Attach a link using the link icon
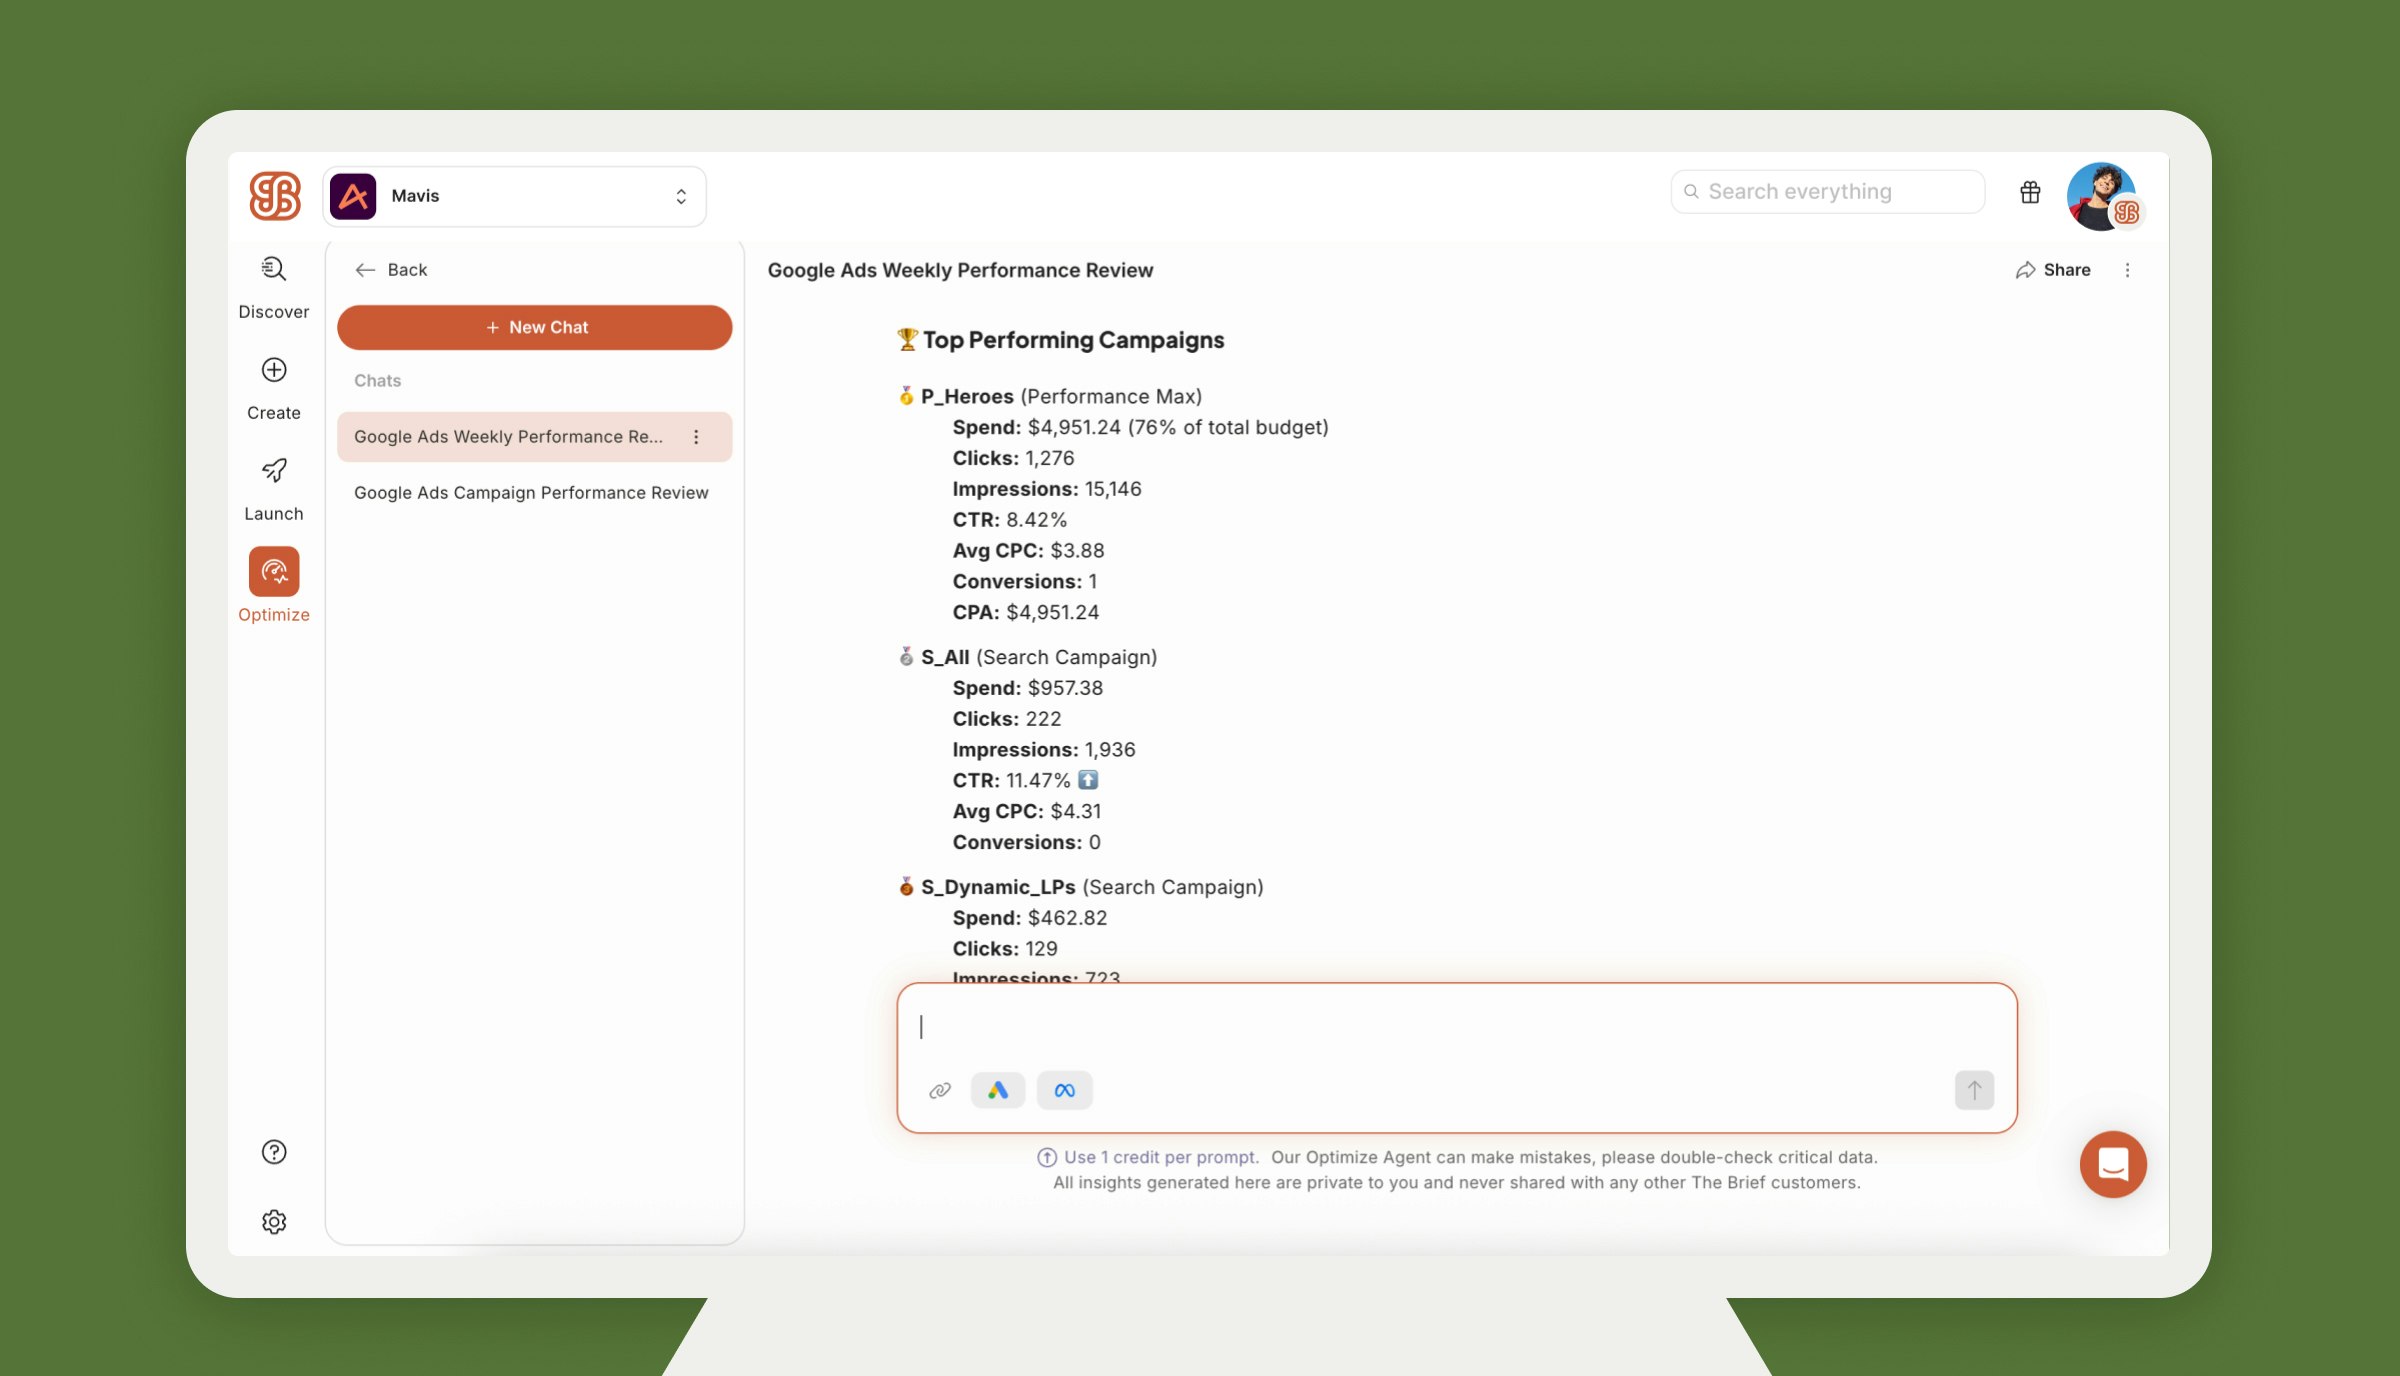The image size is (2400, 1376). pos(939,1090)
